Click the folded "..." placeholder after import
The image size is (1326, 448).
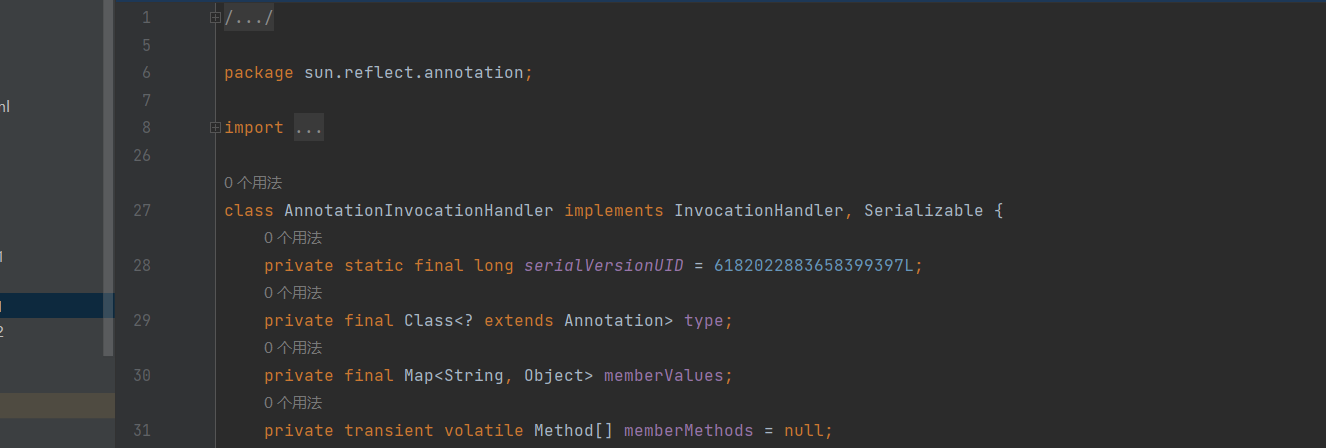click(x=309, y=128)
